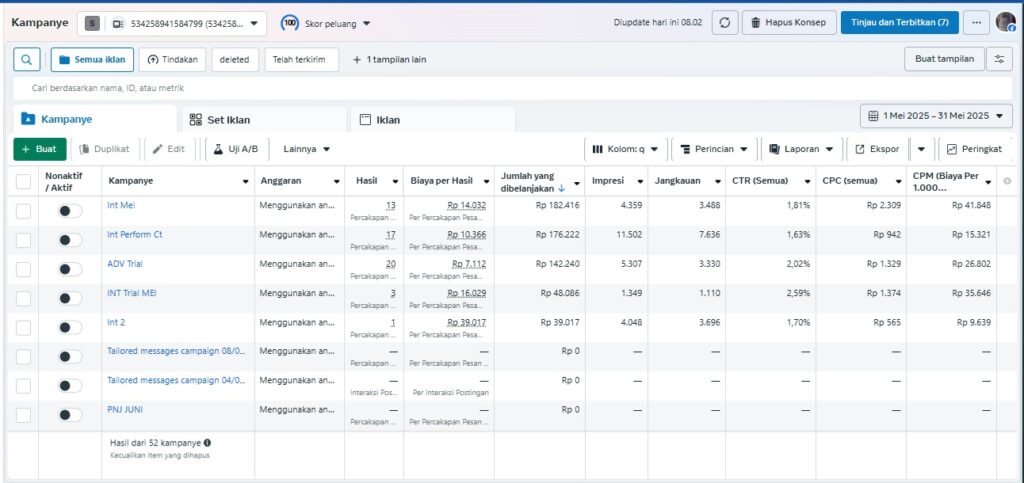Open the Lainnya dropdown menu
Screen dimensions: 1024x483
click(x=306, y=149)
